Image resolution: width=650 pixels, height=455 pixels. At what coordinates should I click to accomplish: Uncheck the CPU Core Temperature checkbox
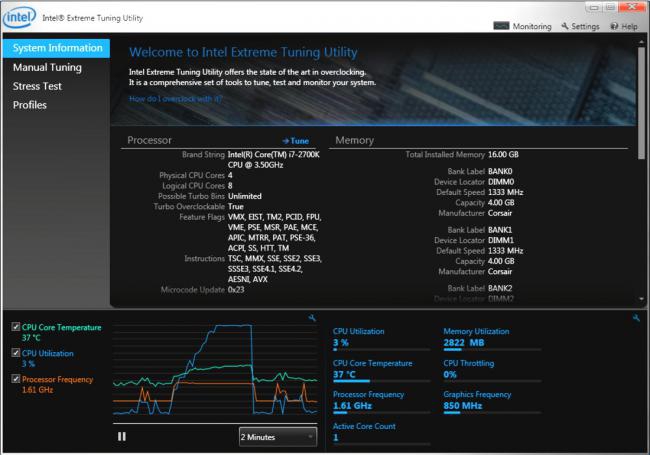click(16, 327)
